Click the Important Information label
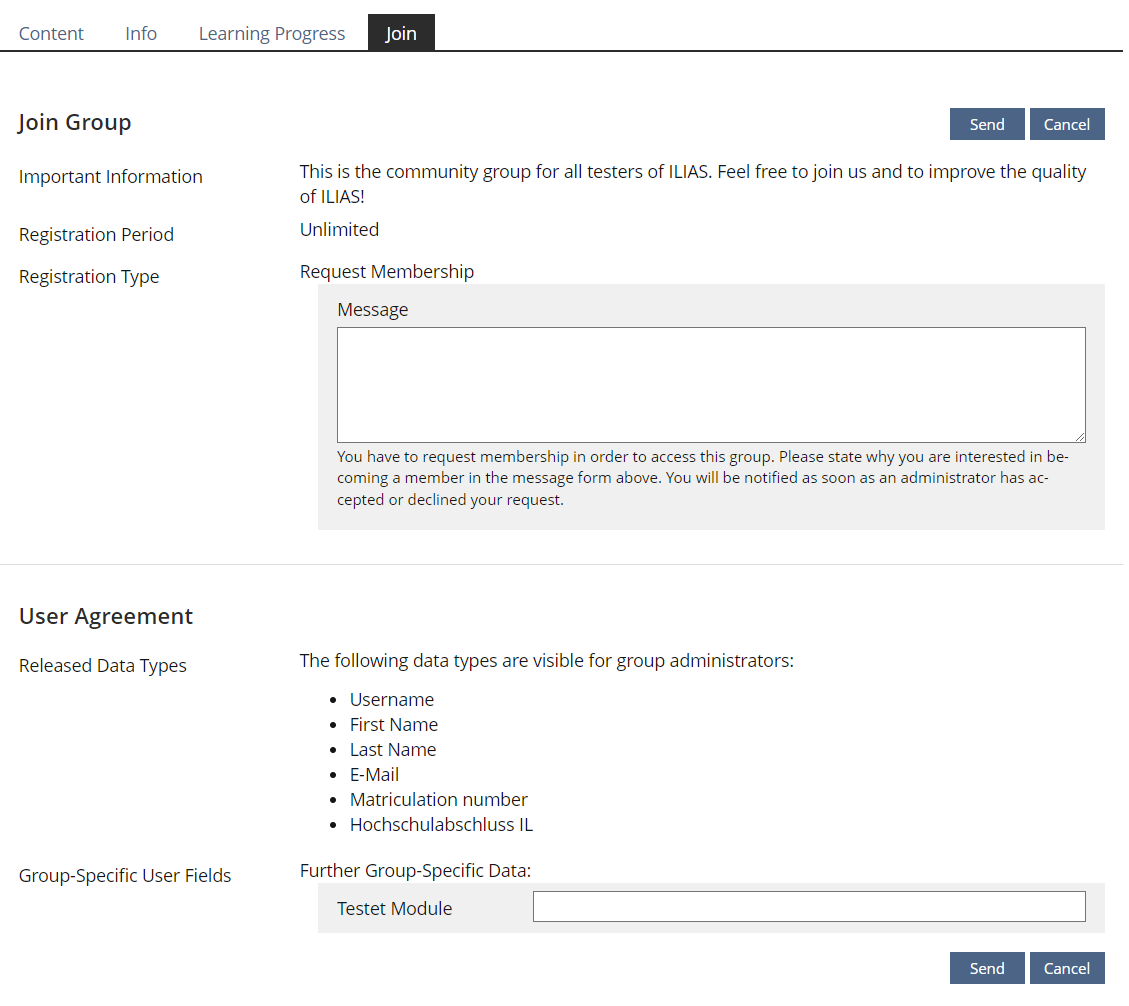 point(110,176)
